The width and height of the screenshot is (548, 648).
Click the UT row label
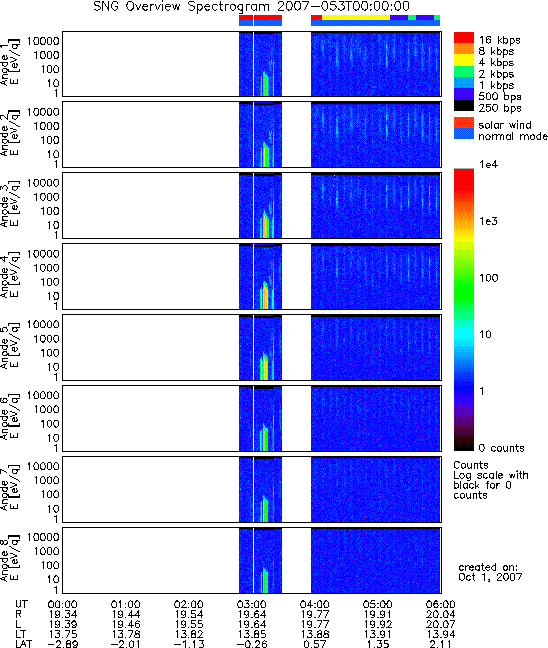coord(21,605)
